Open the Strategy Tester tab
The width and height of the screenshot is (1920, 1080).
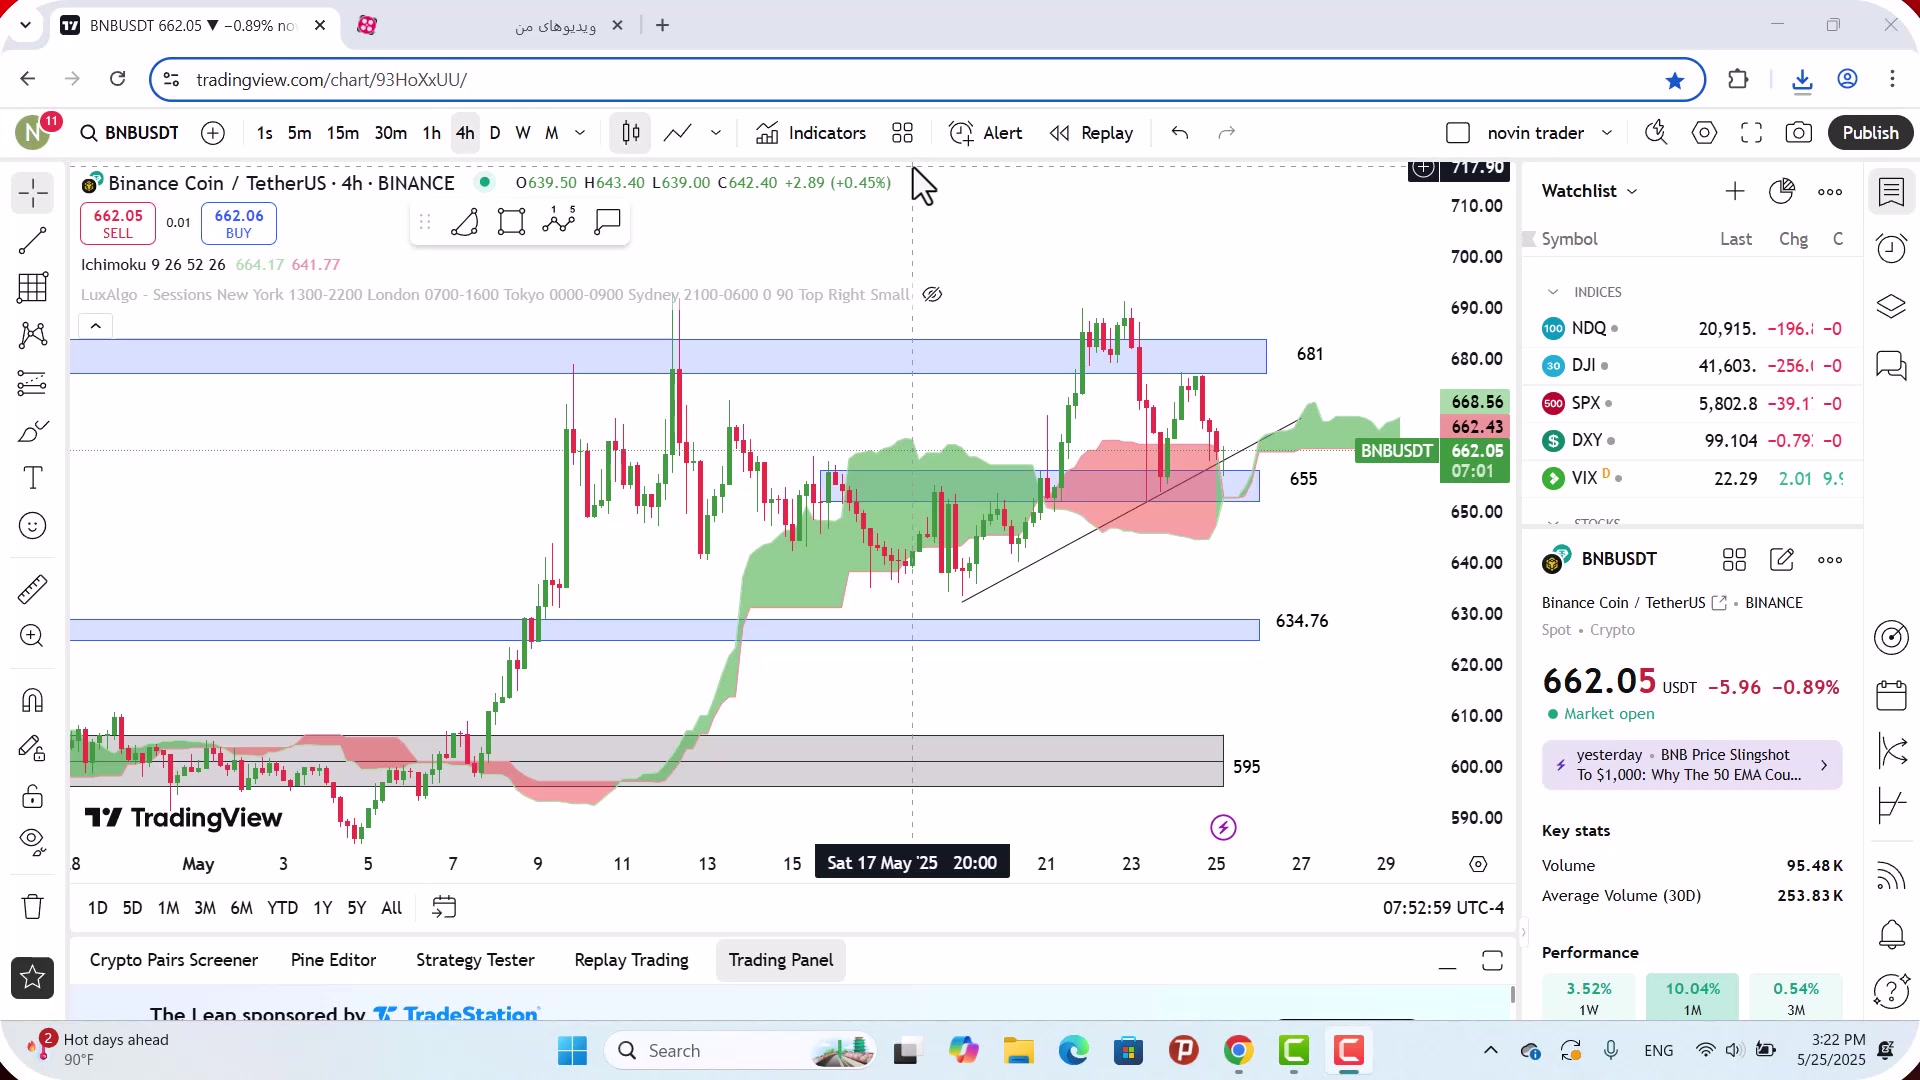click(x=475, y=960)
